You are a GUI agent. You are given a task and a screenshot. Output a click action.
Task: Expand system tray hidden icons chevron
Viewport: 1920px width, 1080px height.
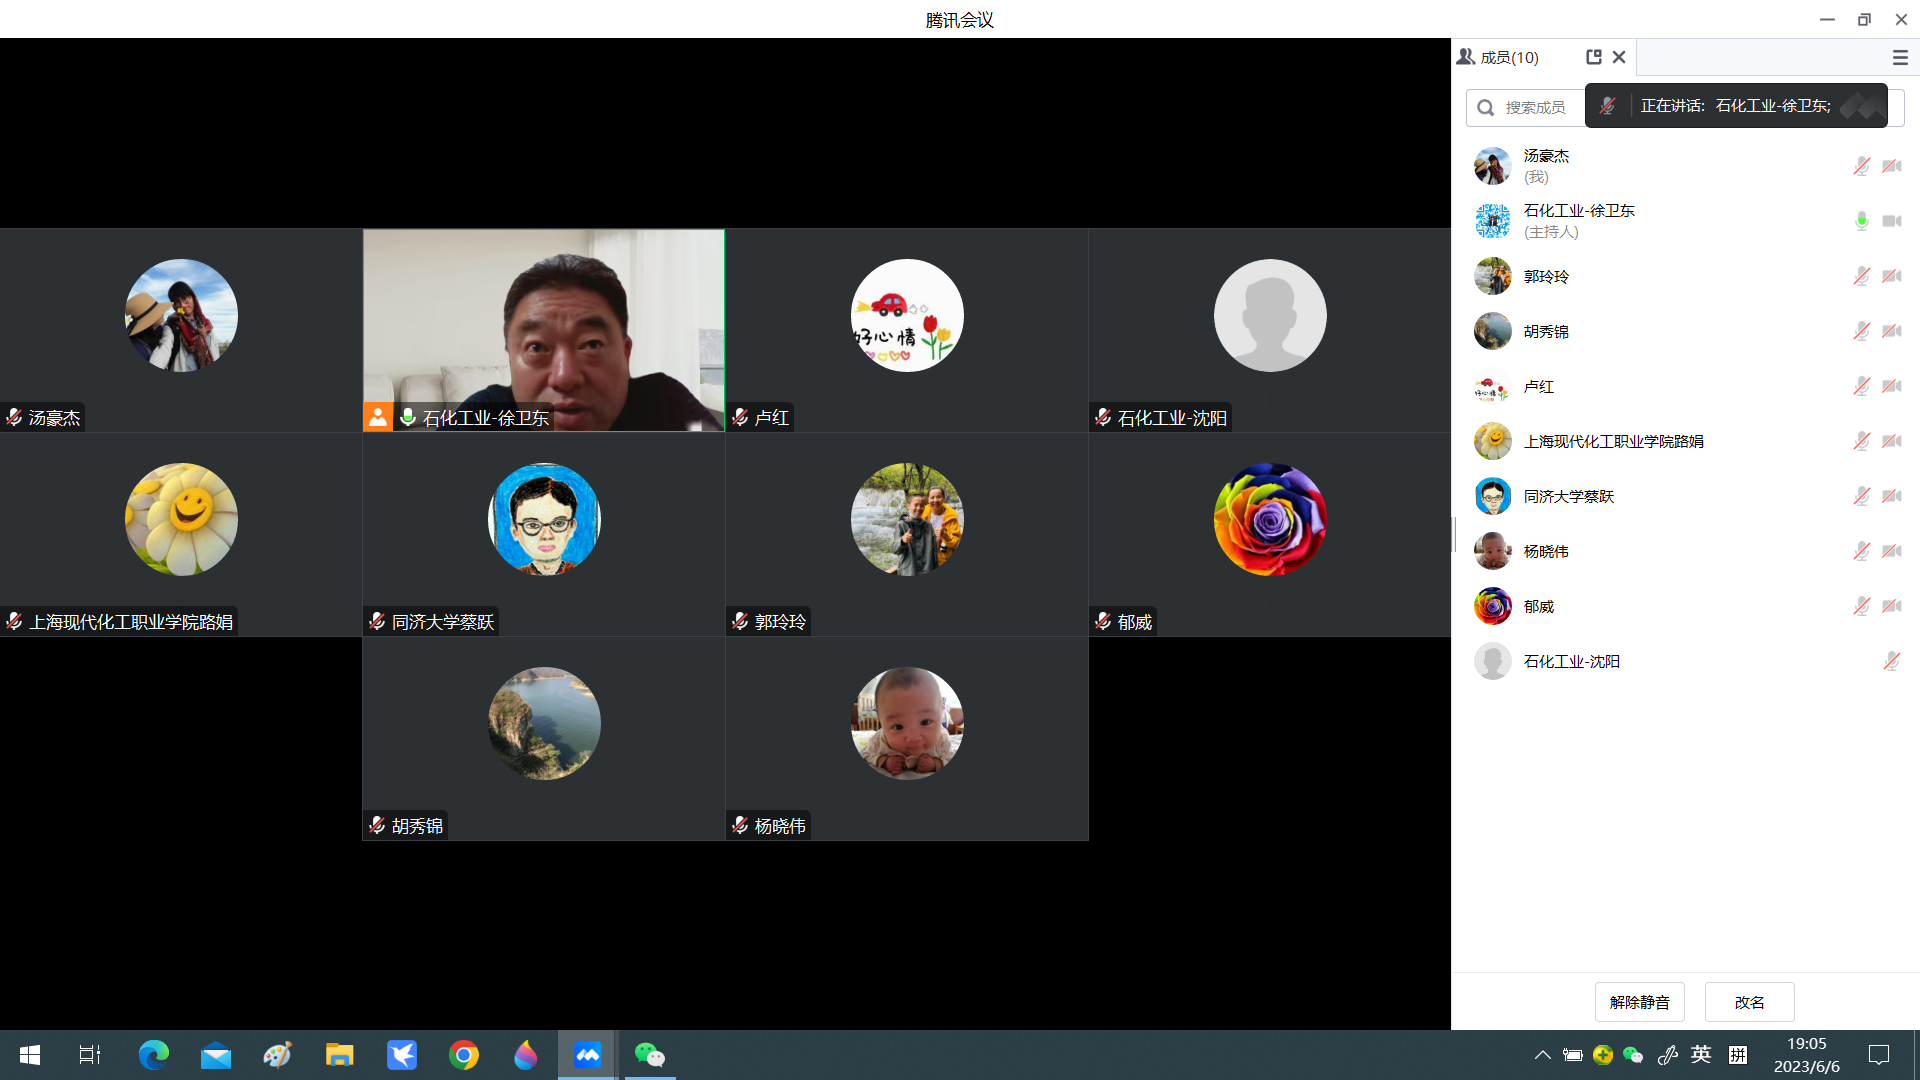pyautogui.click(x=1542, y=1055)
